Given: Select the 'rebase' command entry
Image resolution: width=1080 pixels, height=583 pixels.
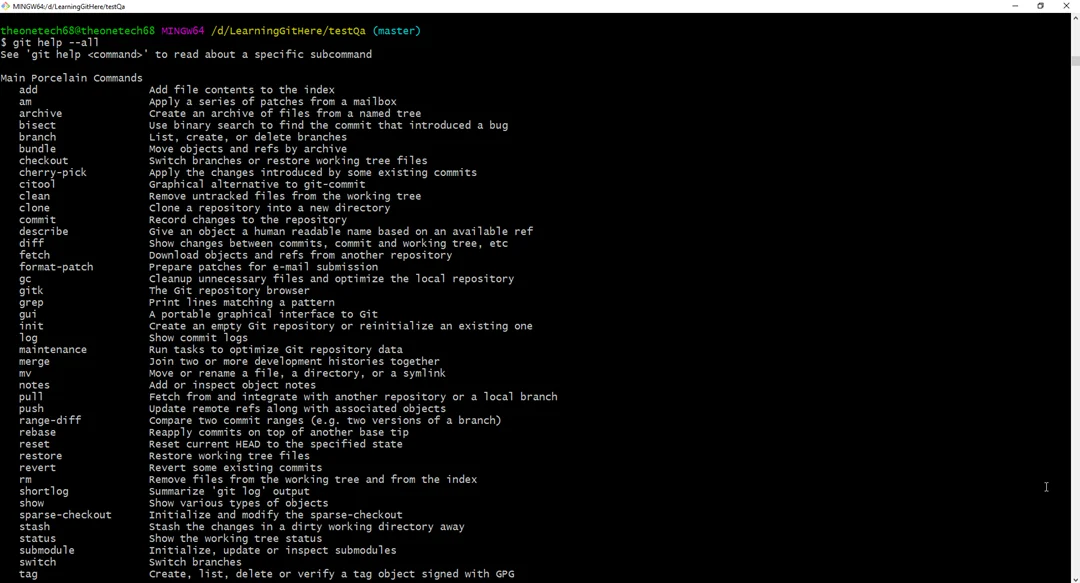Looking at the screenshot, I should (37, 432).
